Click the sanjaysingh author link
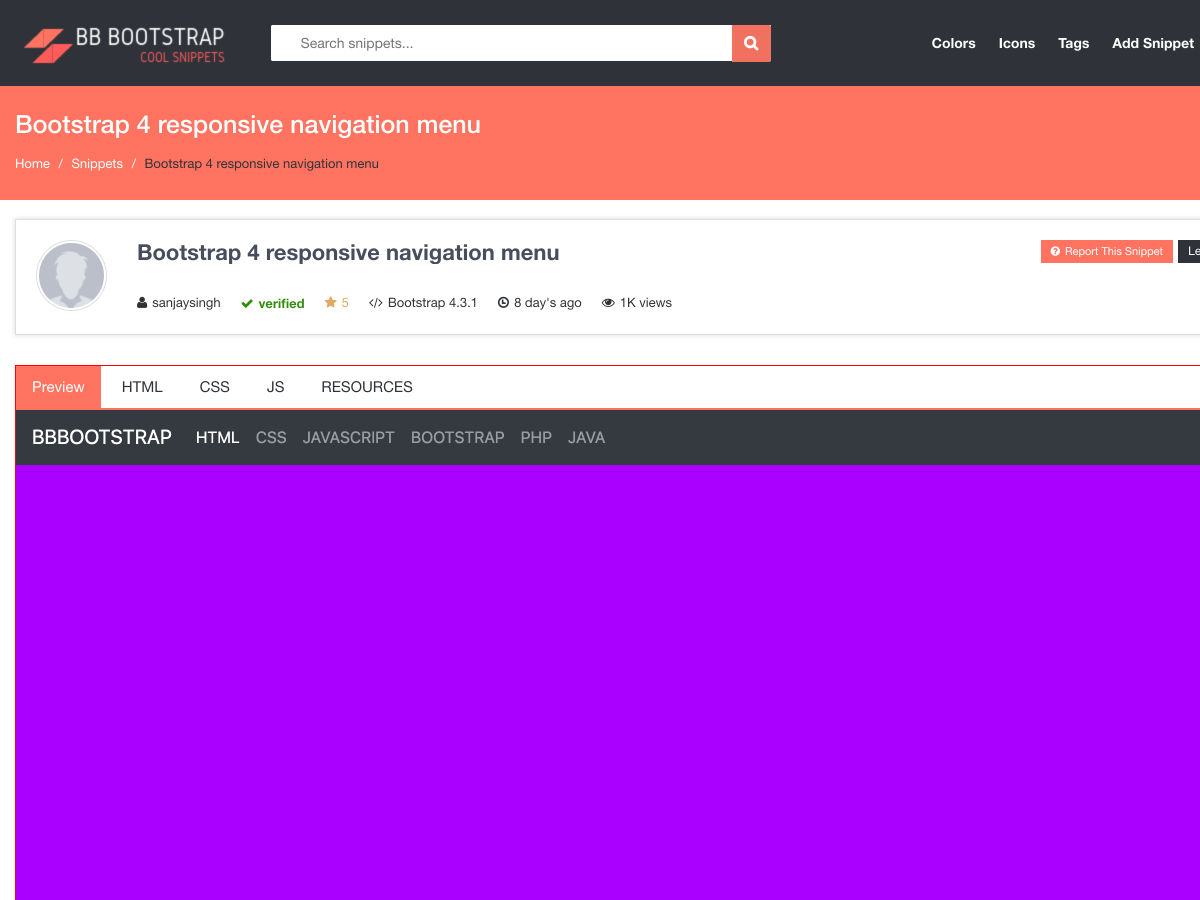The image size is (1200, 900). (x=186, y=303)
